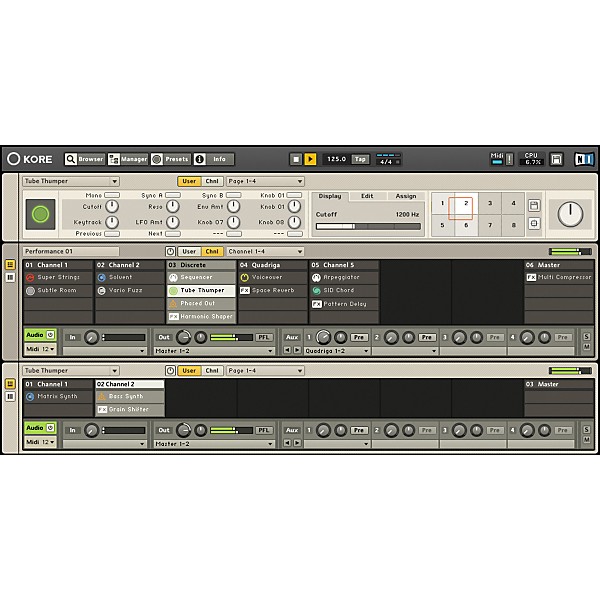Select morph grid cell 7
The height and width of the screenshot is (600, 600).
tap(490, 225)
